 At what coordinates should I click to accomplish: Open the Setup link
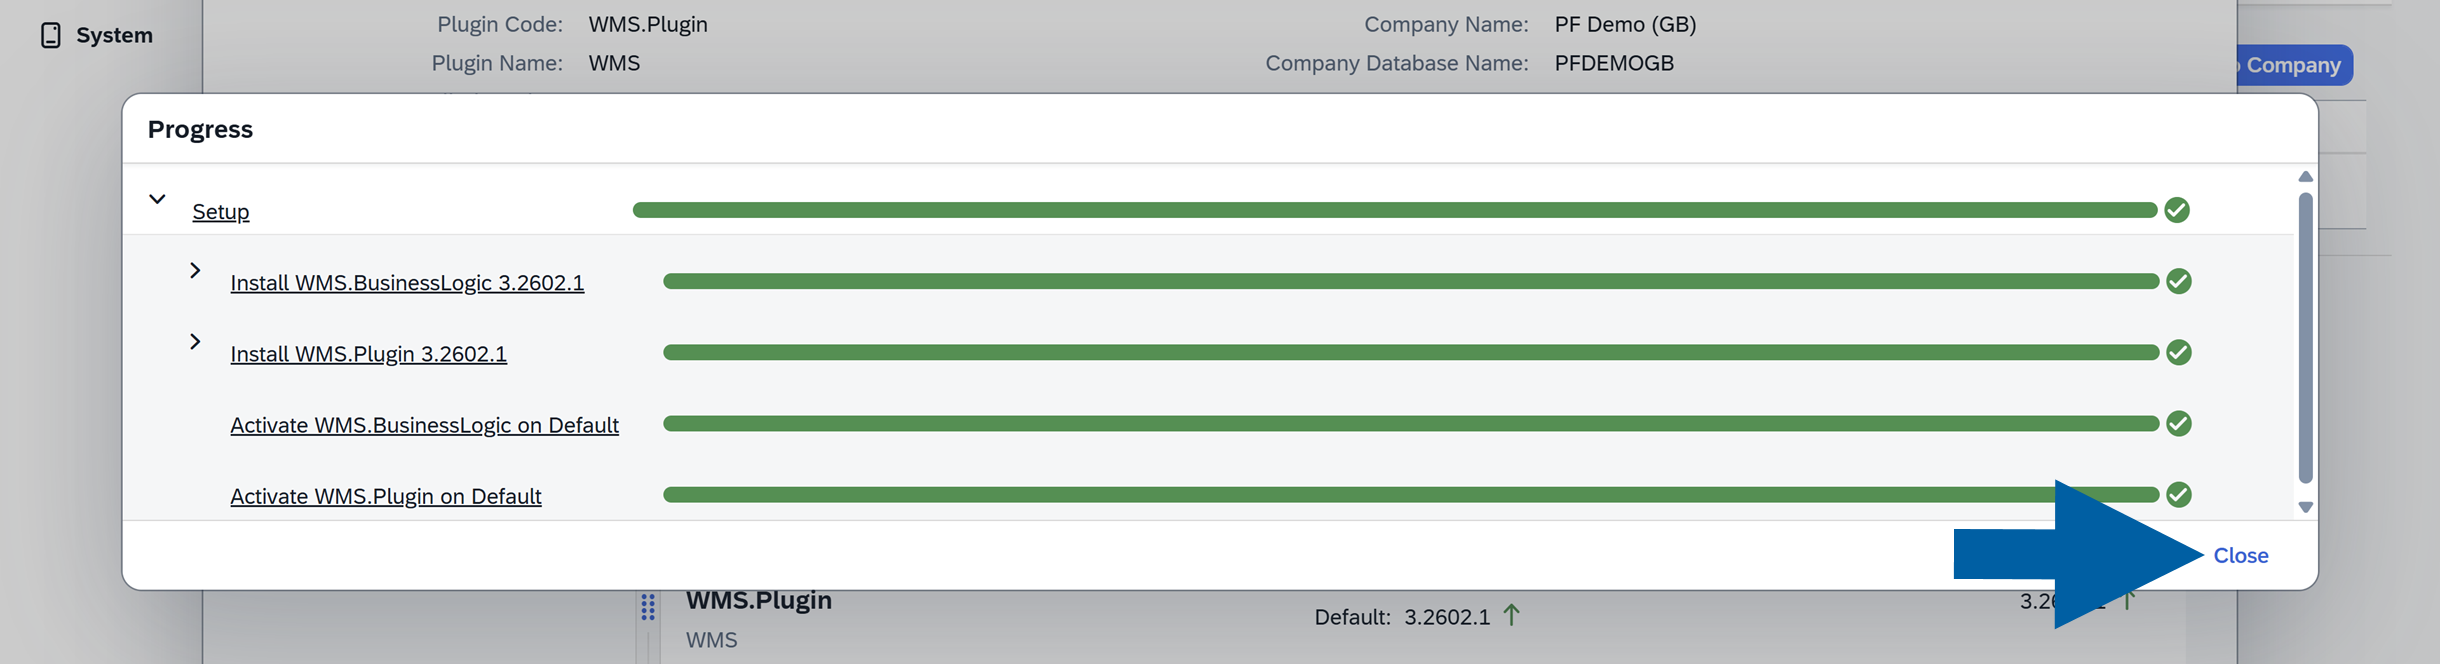tap(220, 212)
